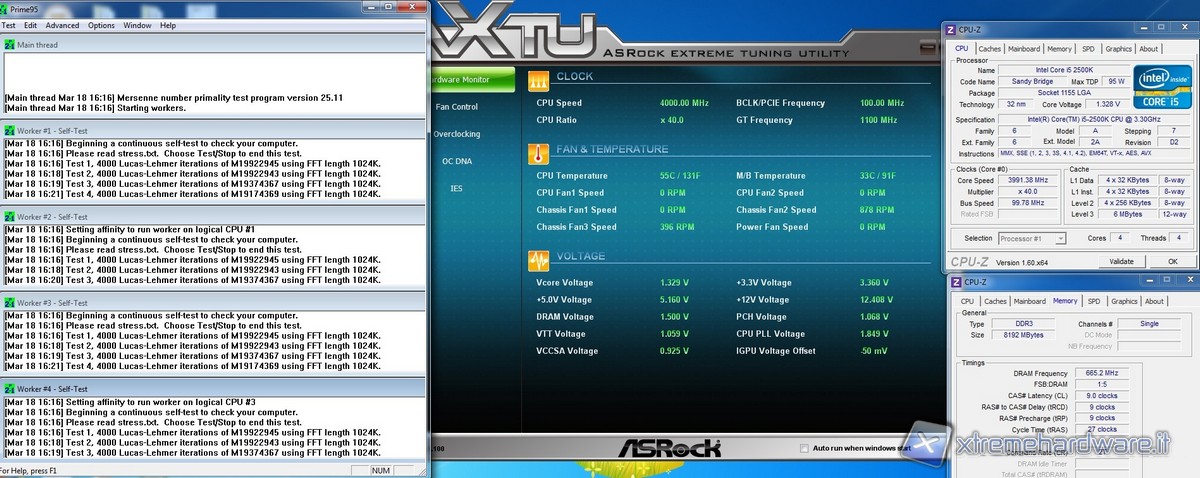Open the Options menu in Prime95
The width and height of the screenshot is (1200, 478).
tap(101, 25)
